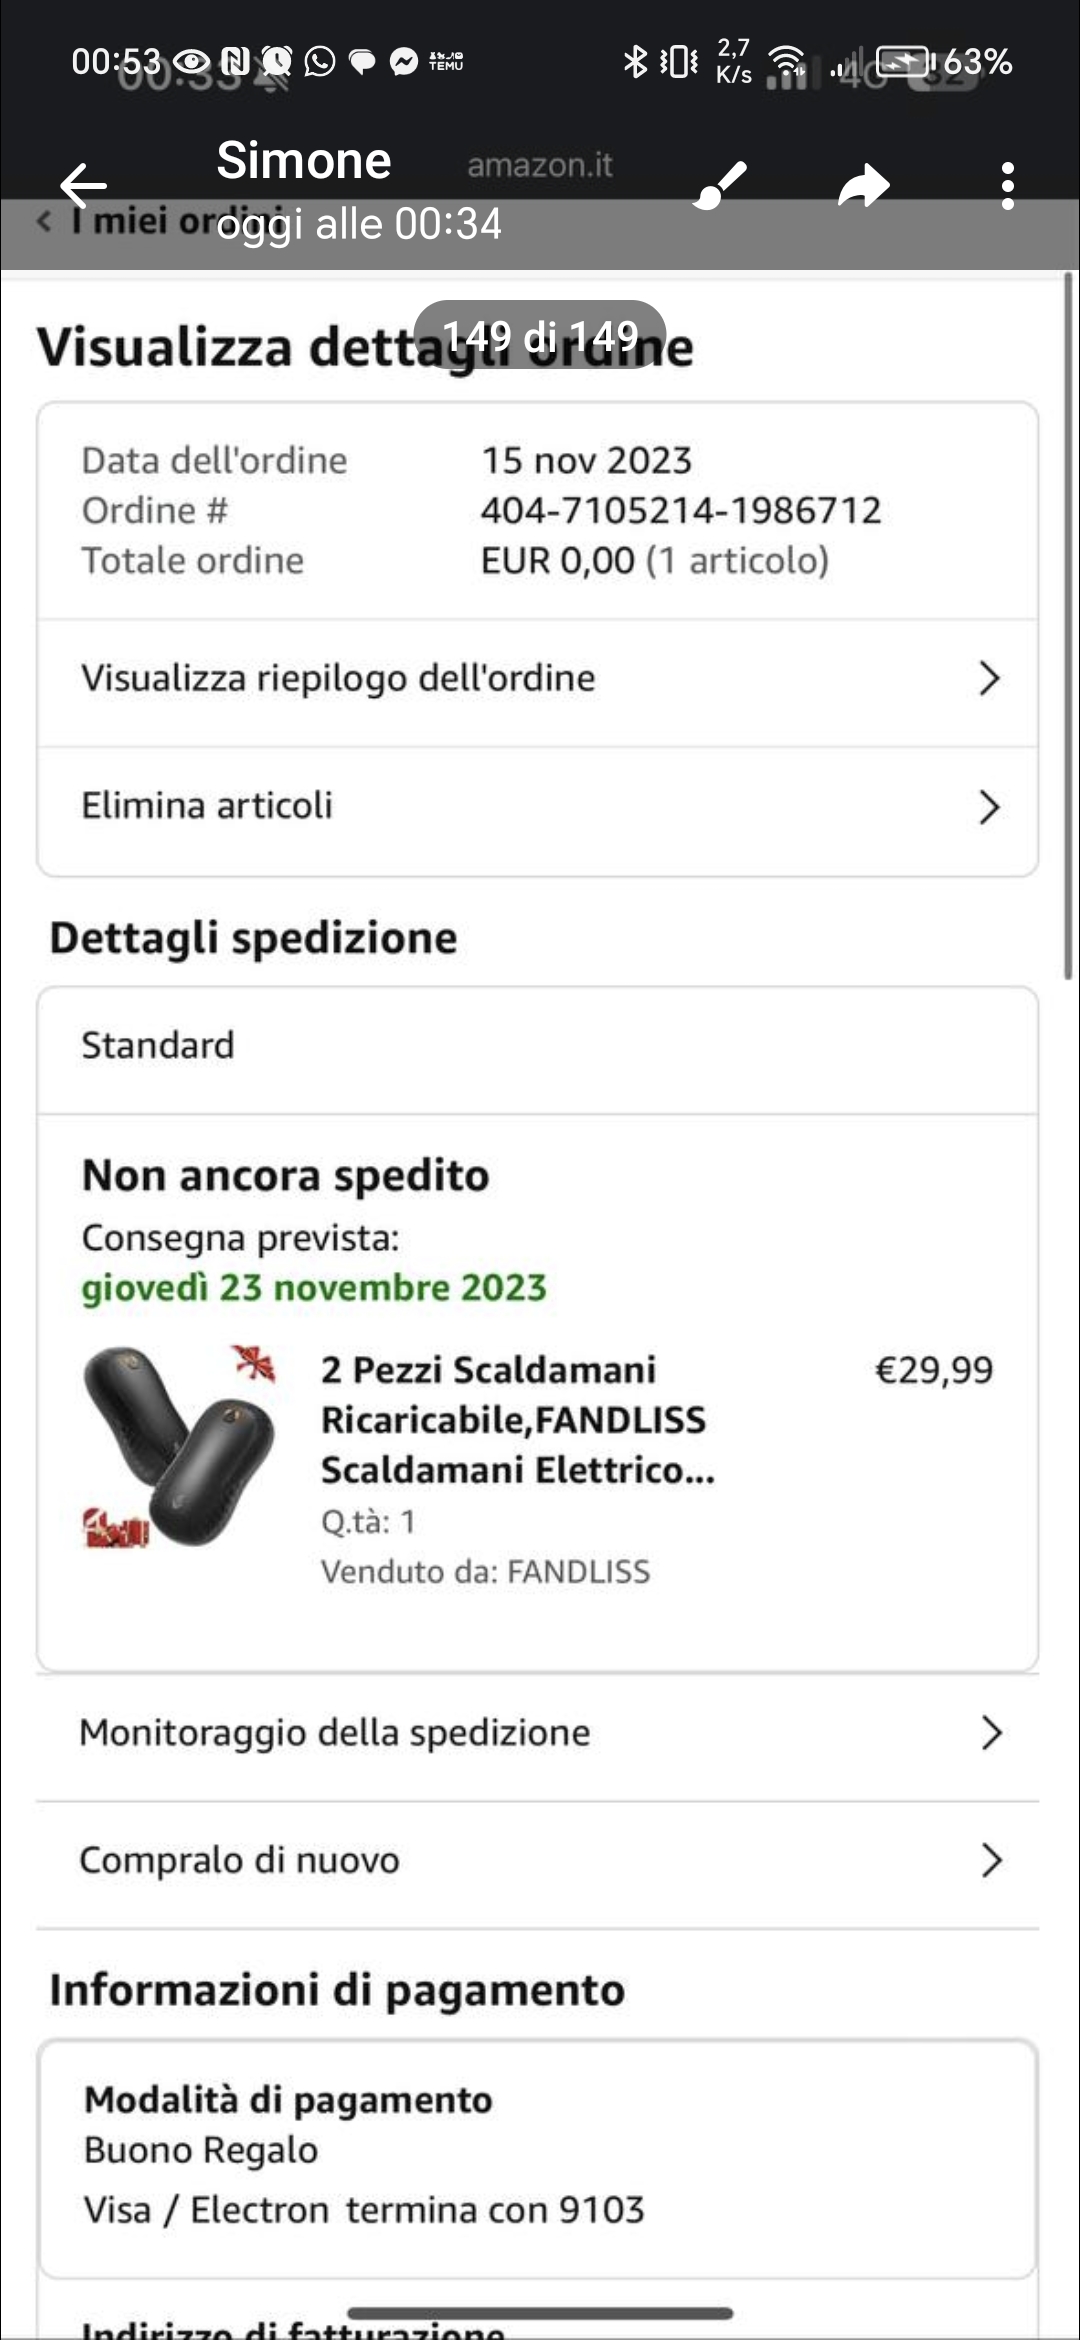The width and height of the screenshot is (1080, 2340).
Task: Tap the WhatsApp notification icon
Action: click(x=320, y=62)
